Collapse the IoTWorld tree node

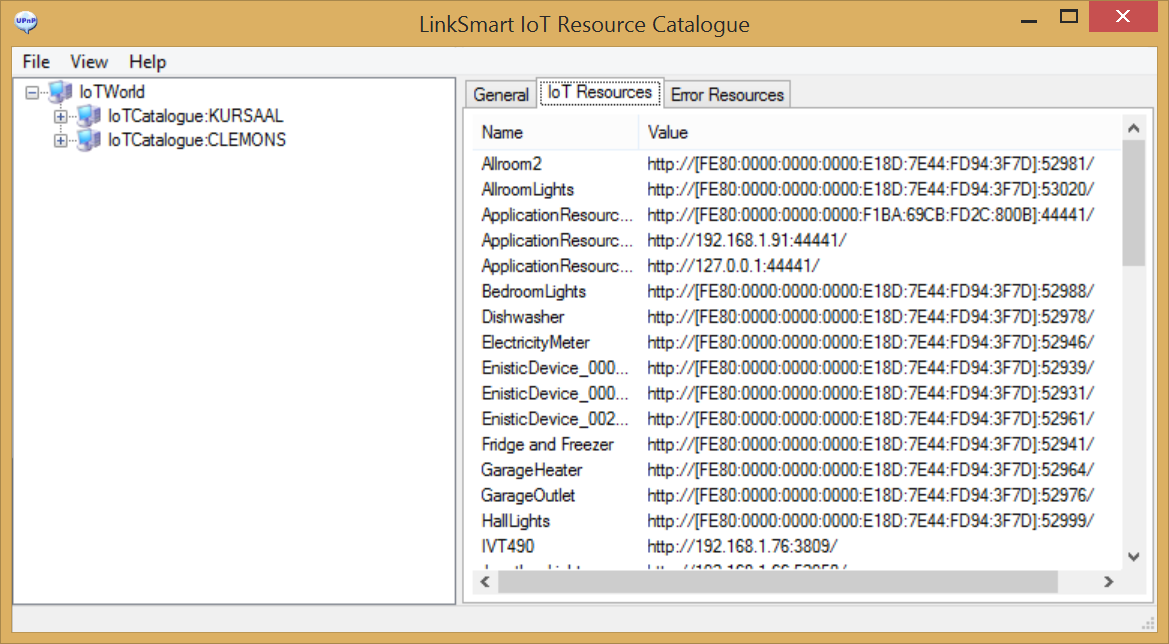click(32, 92)
